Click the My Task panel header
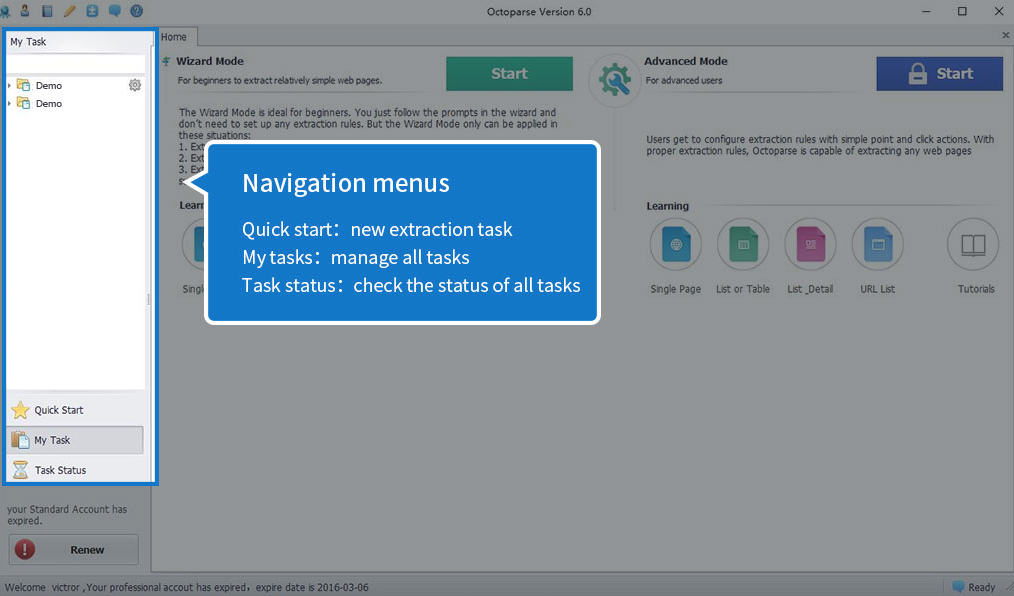 (76, 42)
